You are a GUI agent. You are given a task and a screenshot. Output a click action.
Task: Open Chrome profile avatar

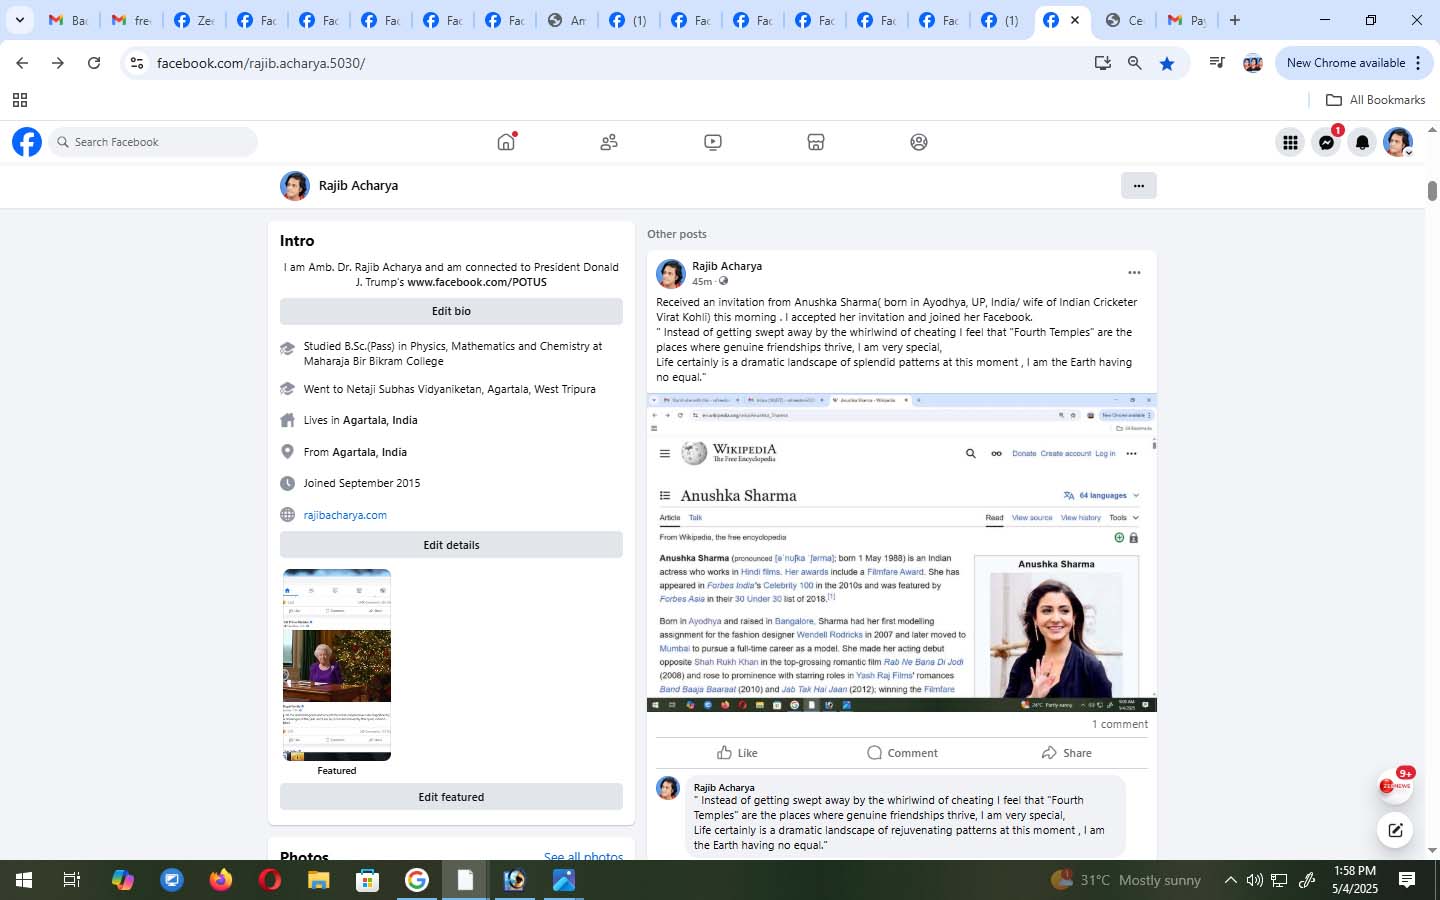point(1253,63)
